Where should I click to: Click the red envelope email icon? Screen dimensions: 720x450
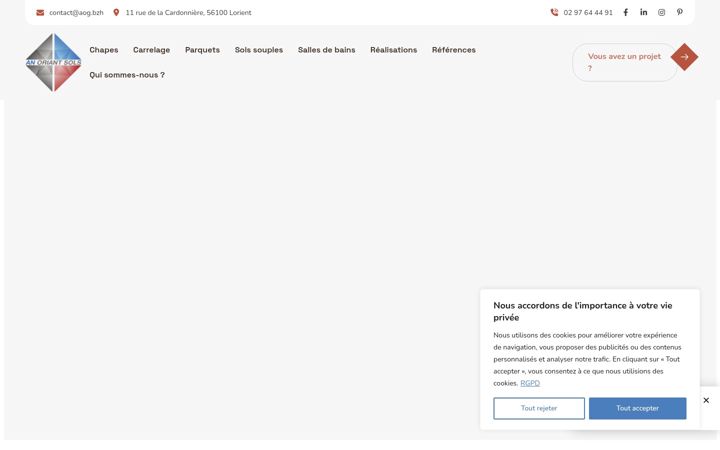(40, 12)
